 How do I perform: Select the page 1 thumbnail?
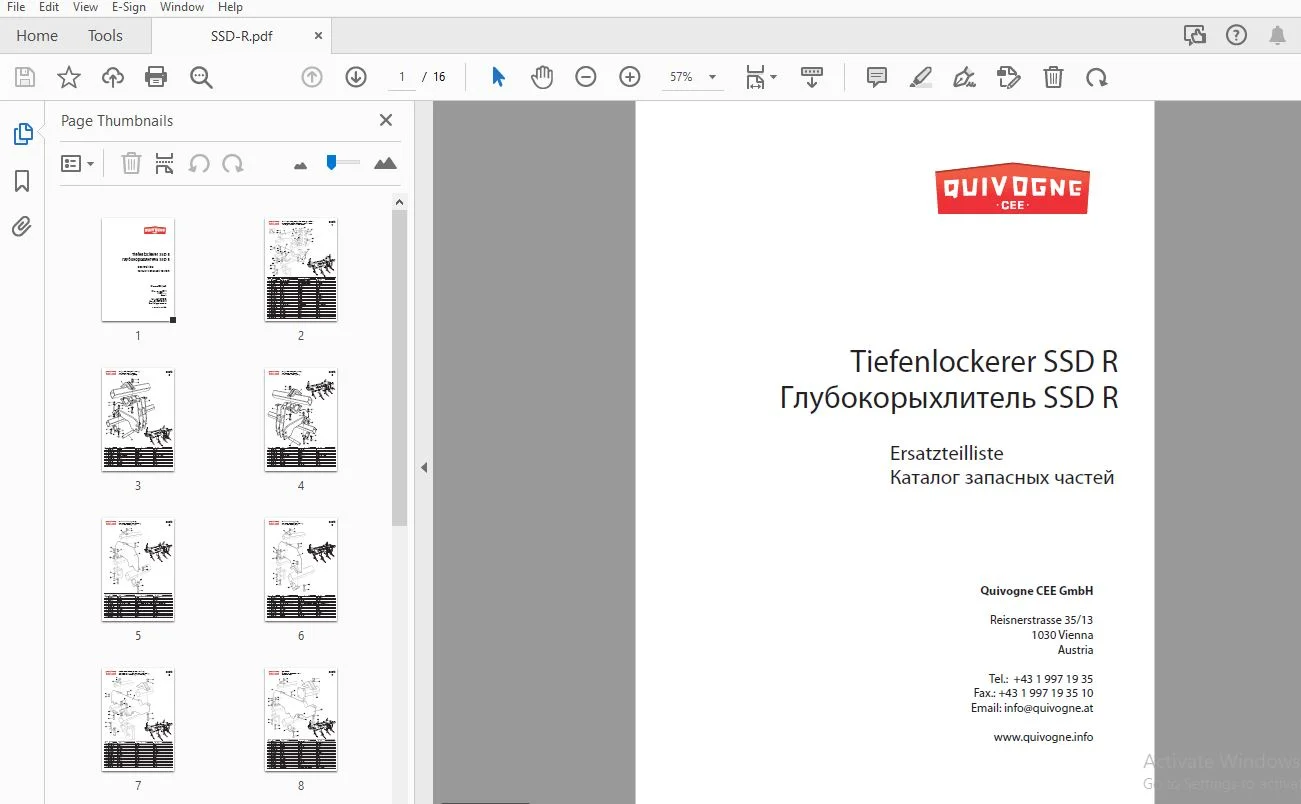tap(138, 270)
